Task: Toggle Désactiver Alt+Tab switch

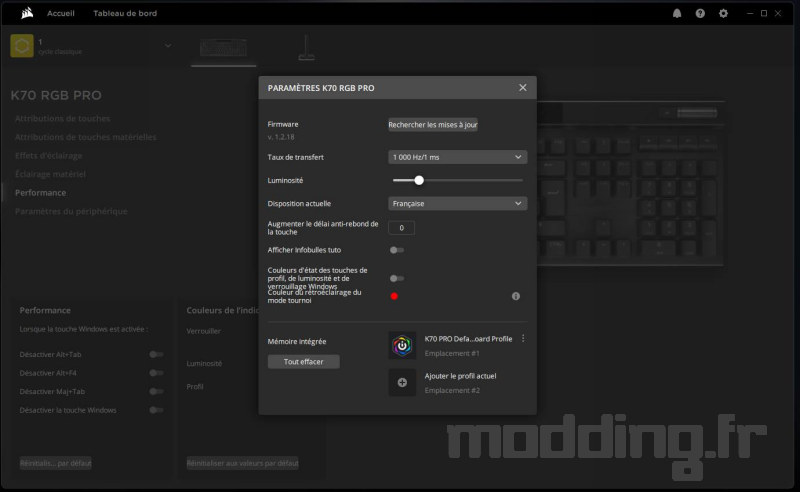Action: coord(156,354)
